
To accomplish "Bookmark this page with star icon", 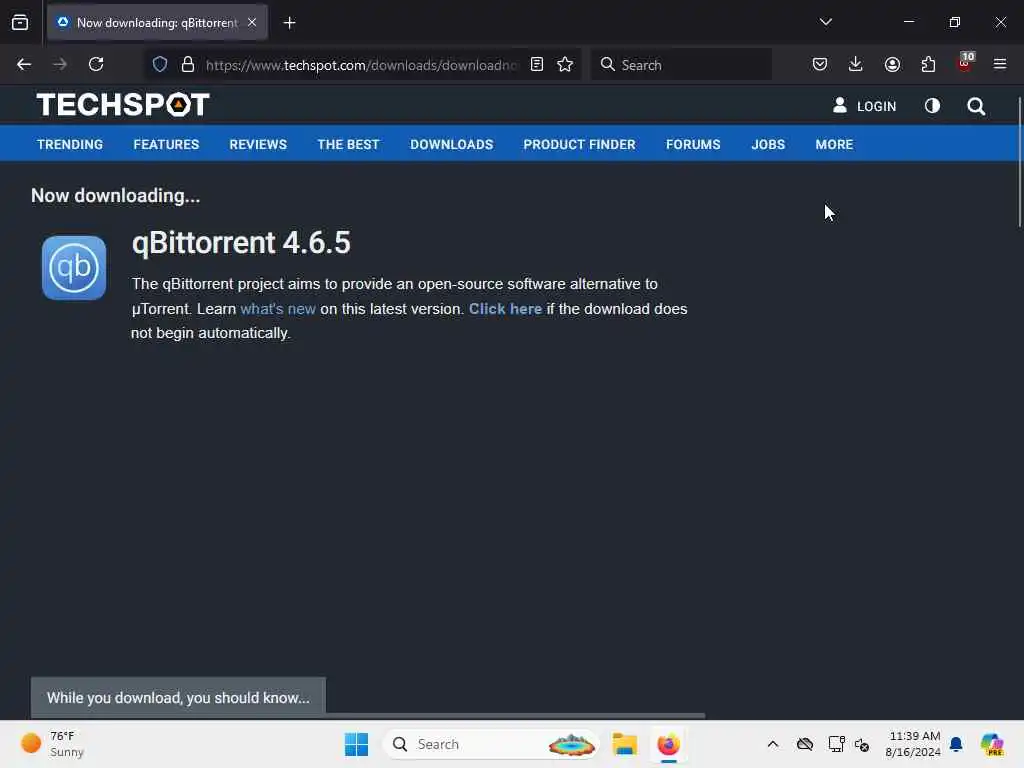I will (x=566, y=64).
